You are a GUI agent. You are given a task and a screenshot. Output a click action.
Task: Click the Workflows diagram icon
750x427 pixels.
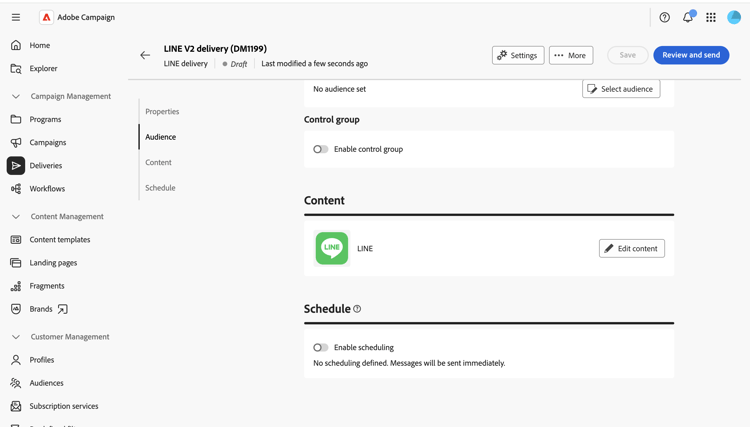(x=16, y=188)
